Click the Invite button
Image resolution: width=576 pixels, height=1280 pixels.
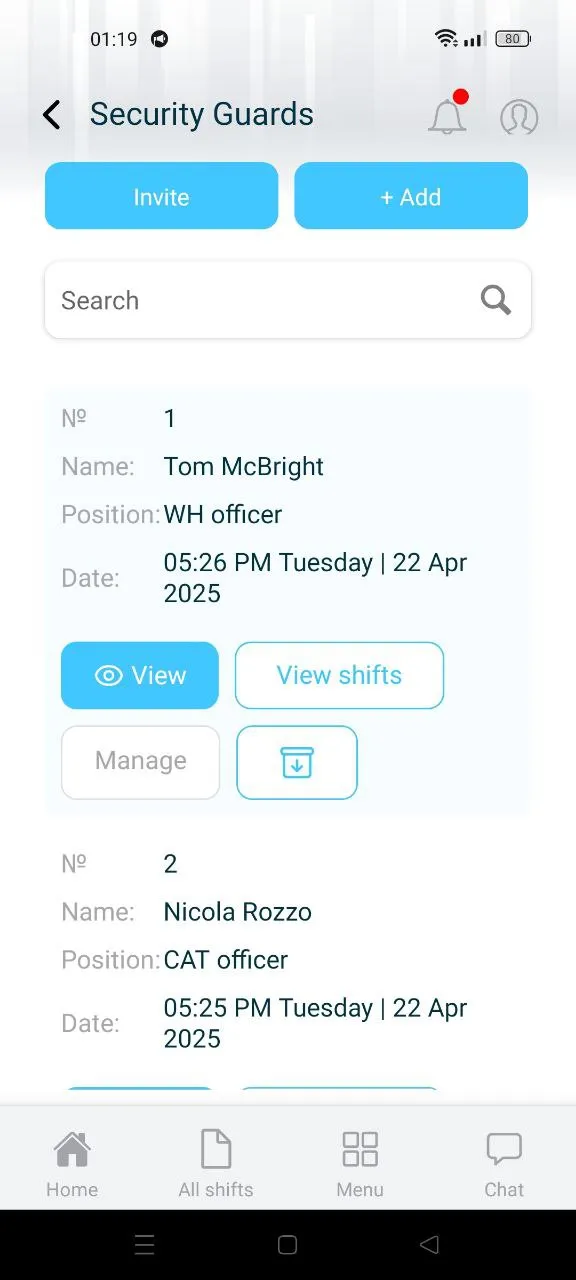point(161,196)
